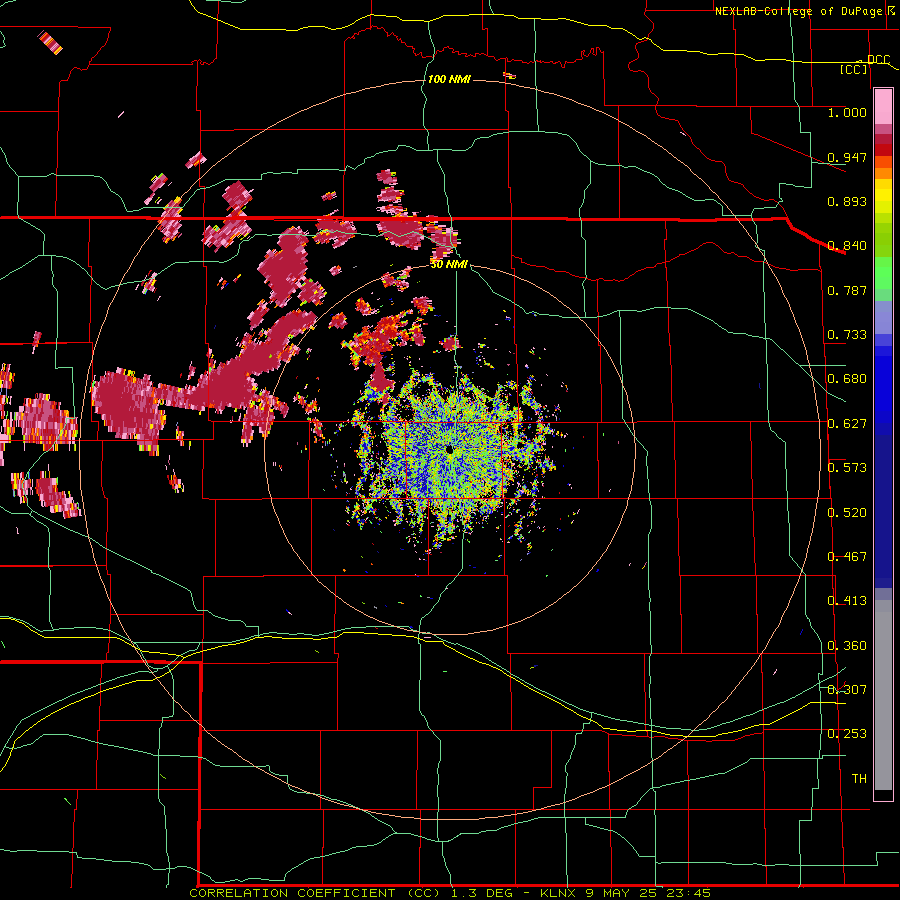900x900 pixels.
Task: Click the 1.000 value on color scale
Action: [847, 112]
